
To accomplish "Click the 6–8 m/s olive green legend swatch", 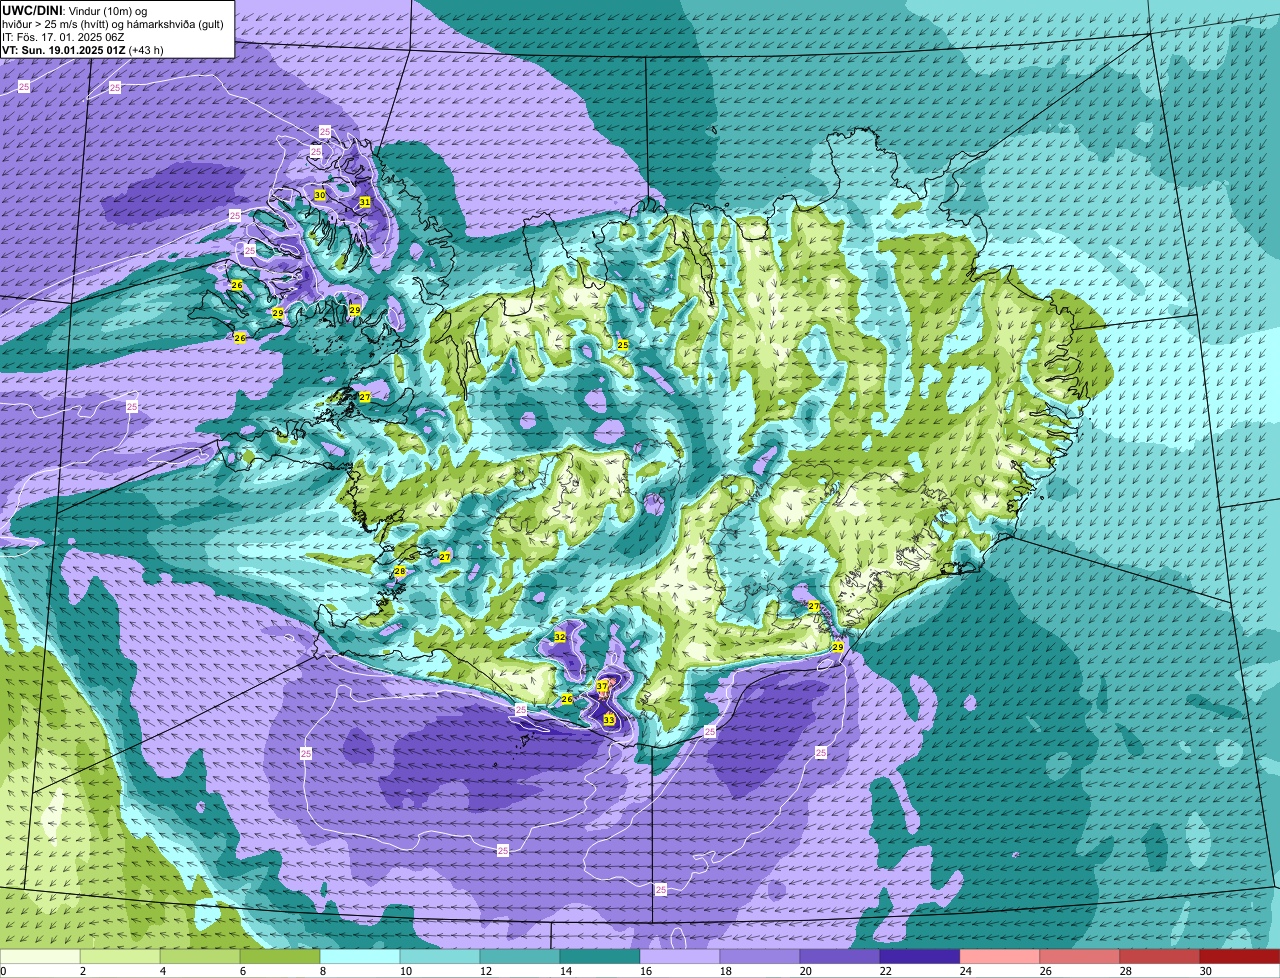I will (280, 956).
